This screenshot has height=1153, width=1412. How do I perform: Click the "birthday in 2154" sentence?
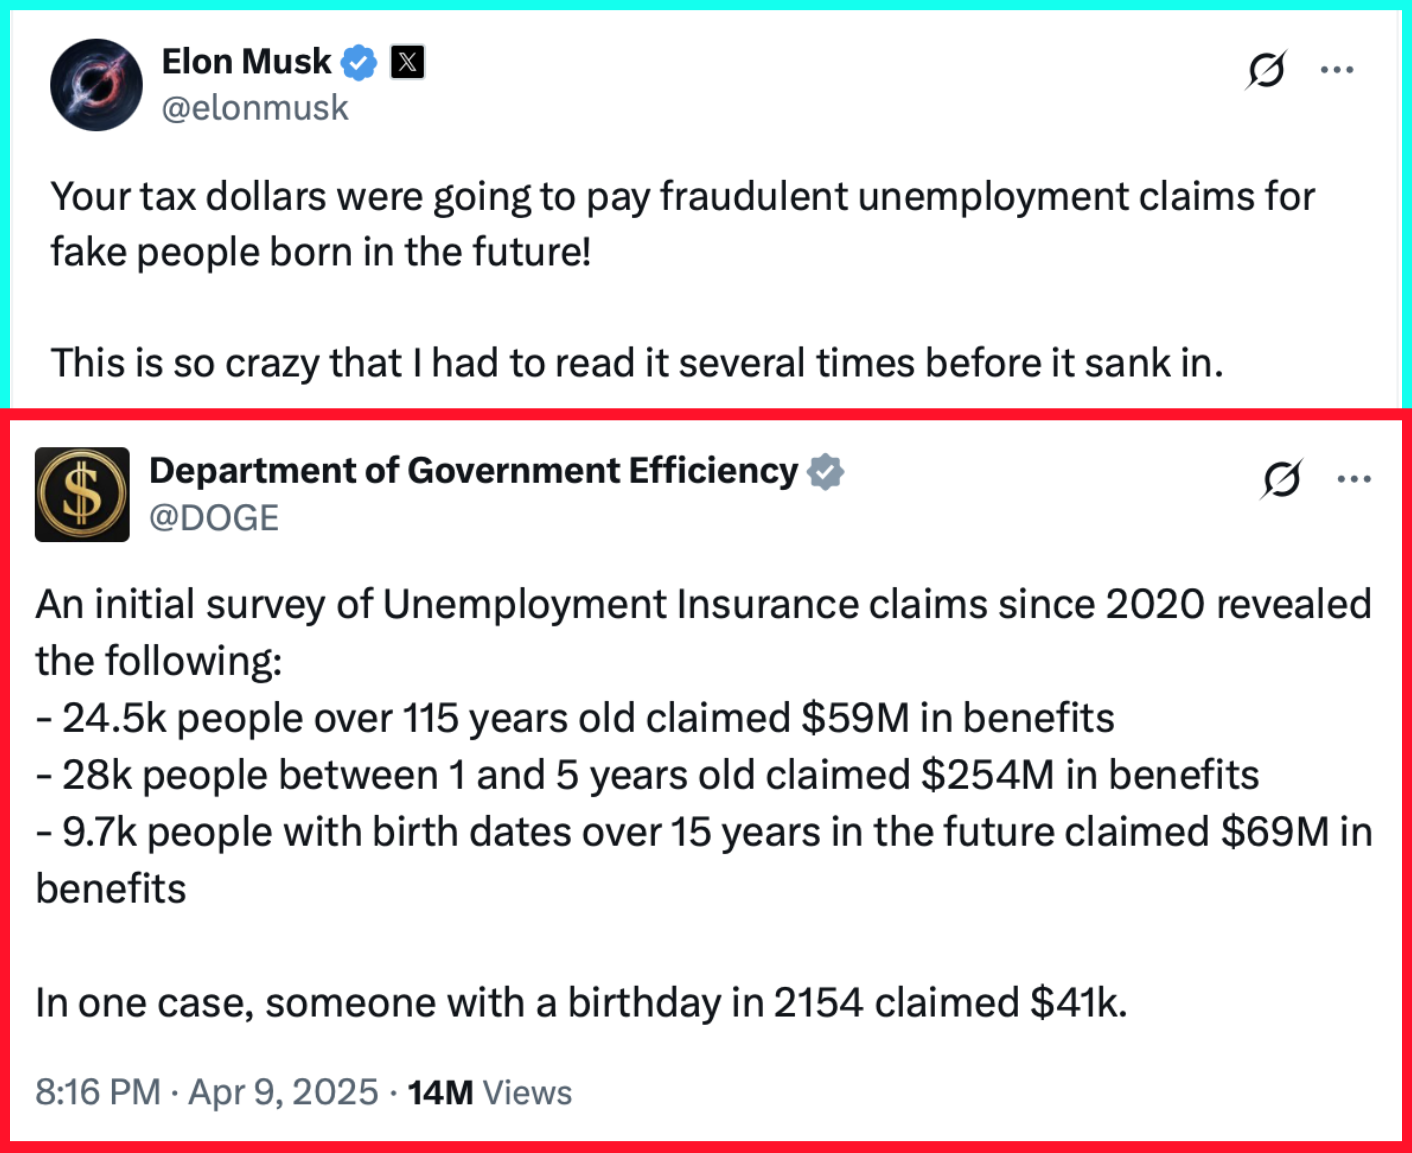click(x=581, y=1003)
